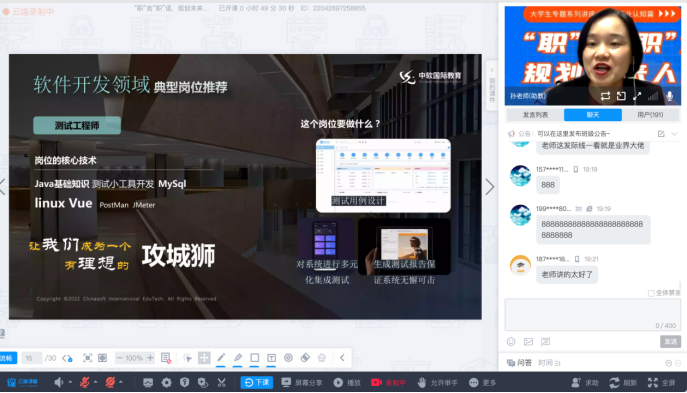Click the chat message input box
687x393 pixels.
(592, 315)
